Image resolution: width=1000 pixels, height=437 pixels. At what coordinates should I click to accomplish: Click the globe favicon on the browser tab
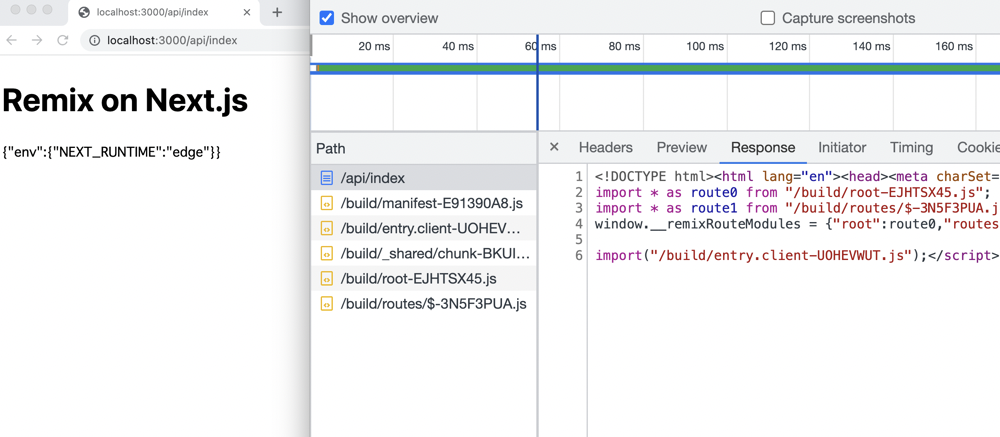coord(84,12)
